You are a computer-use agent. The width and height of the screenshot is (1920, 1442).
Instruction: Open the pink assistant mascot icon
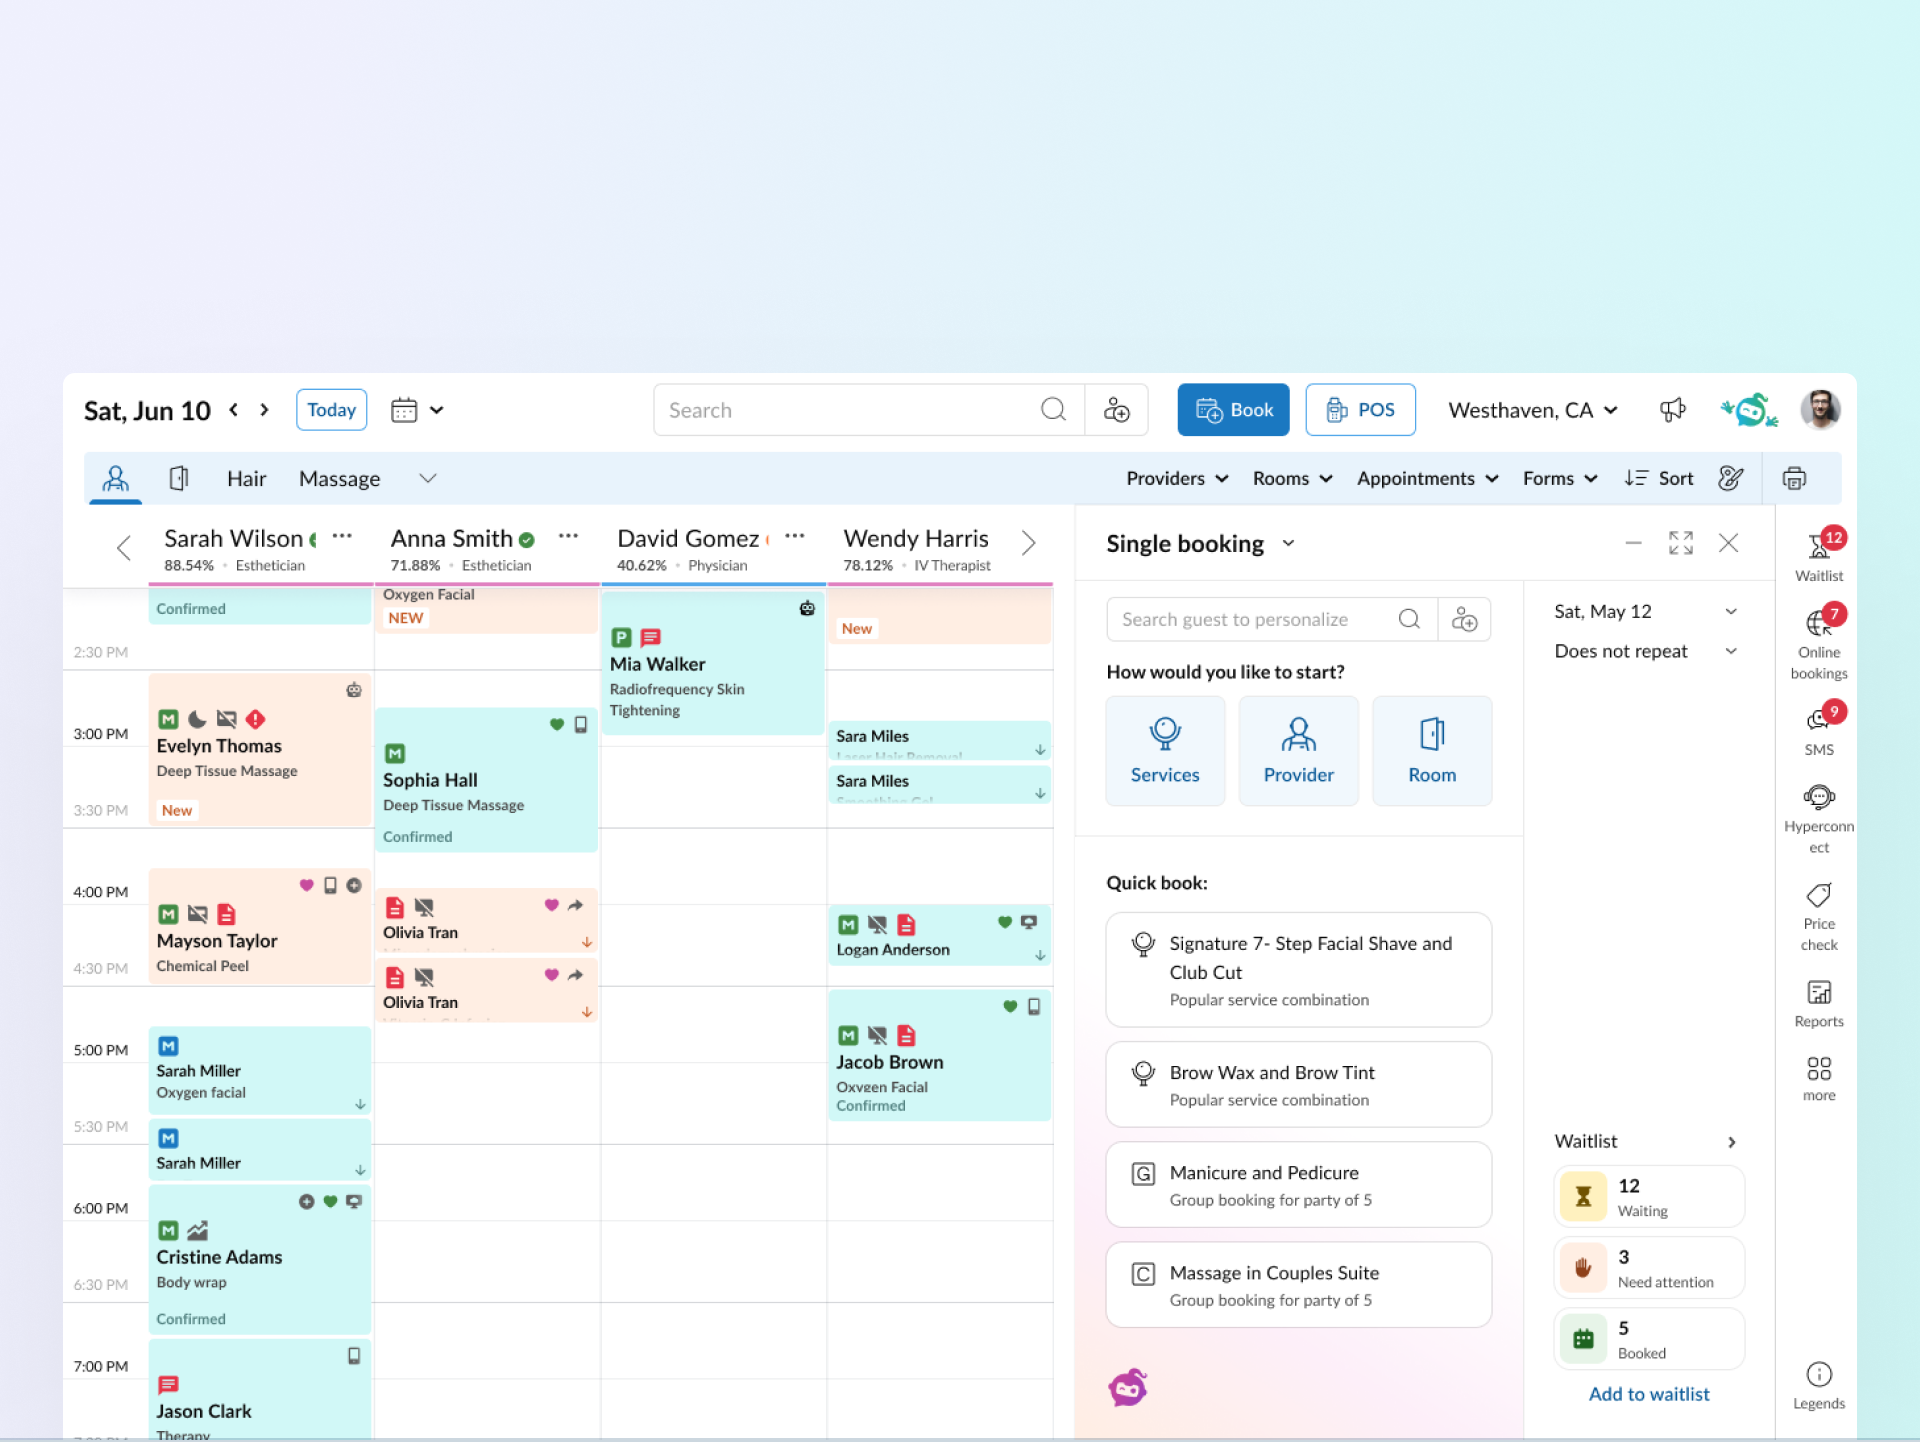coord(1128,1387)
